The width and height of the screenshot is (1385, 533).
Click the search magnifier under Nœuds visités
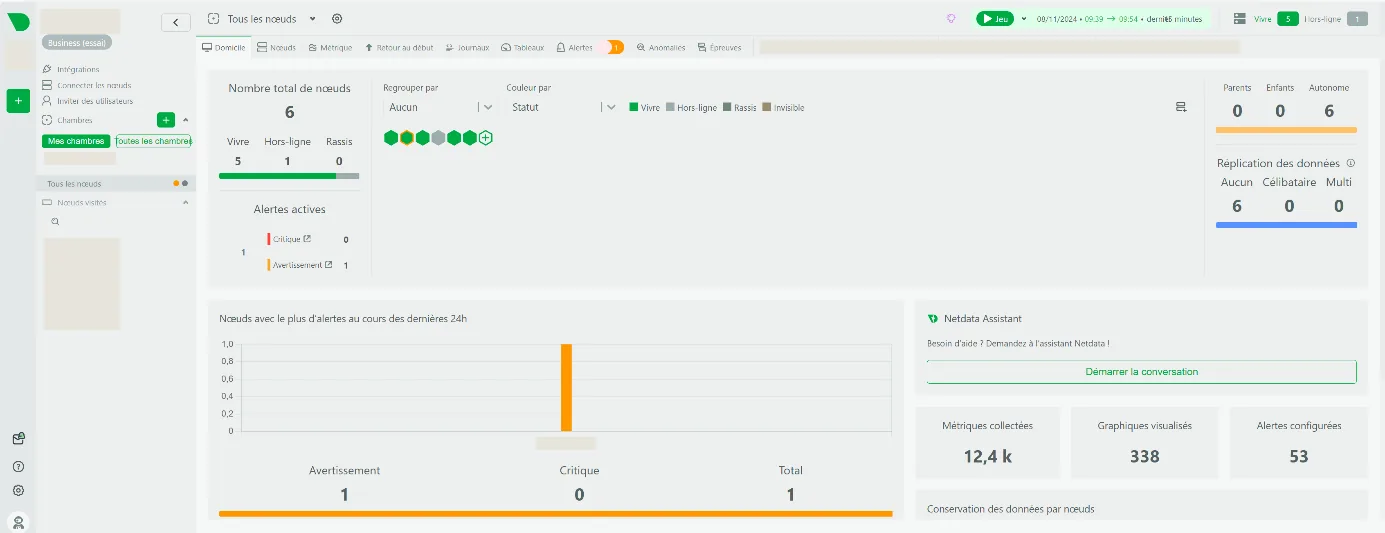[55, 221]
